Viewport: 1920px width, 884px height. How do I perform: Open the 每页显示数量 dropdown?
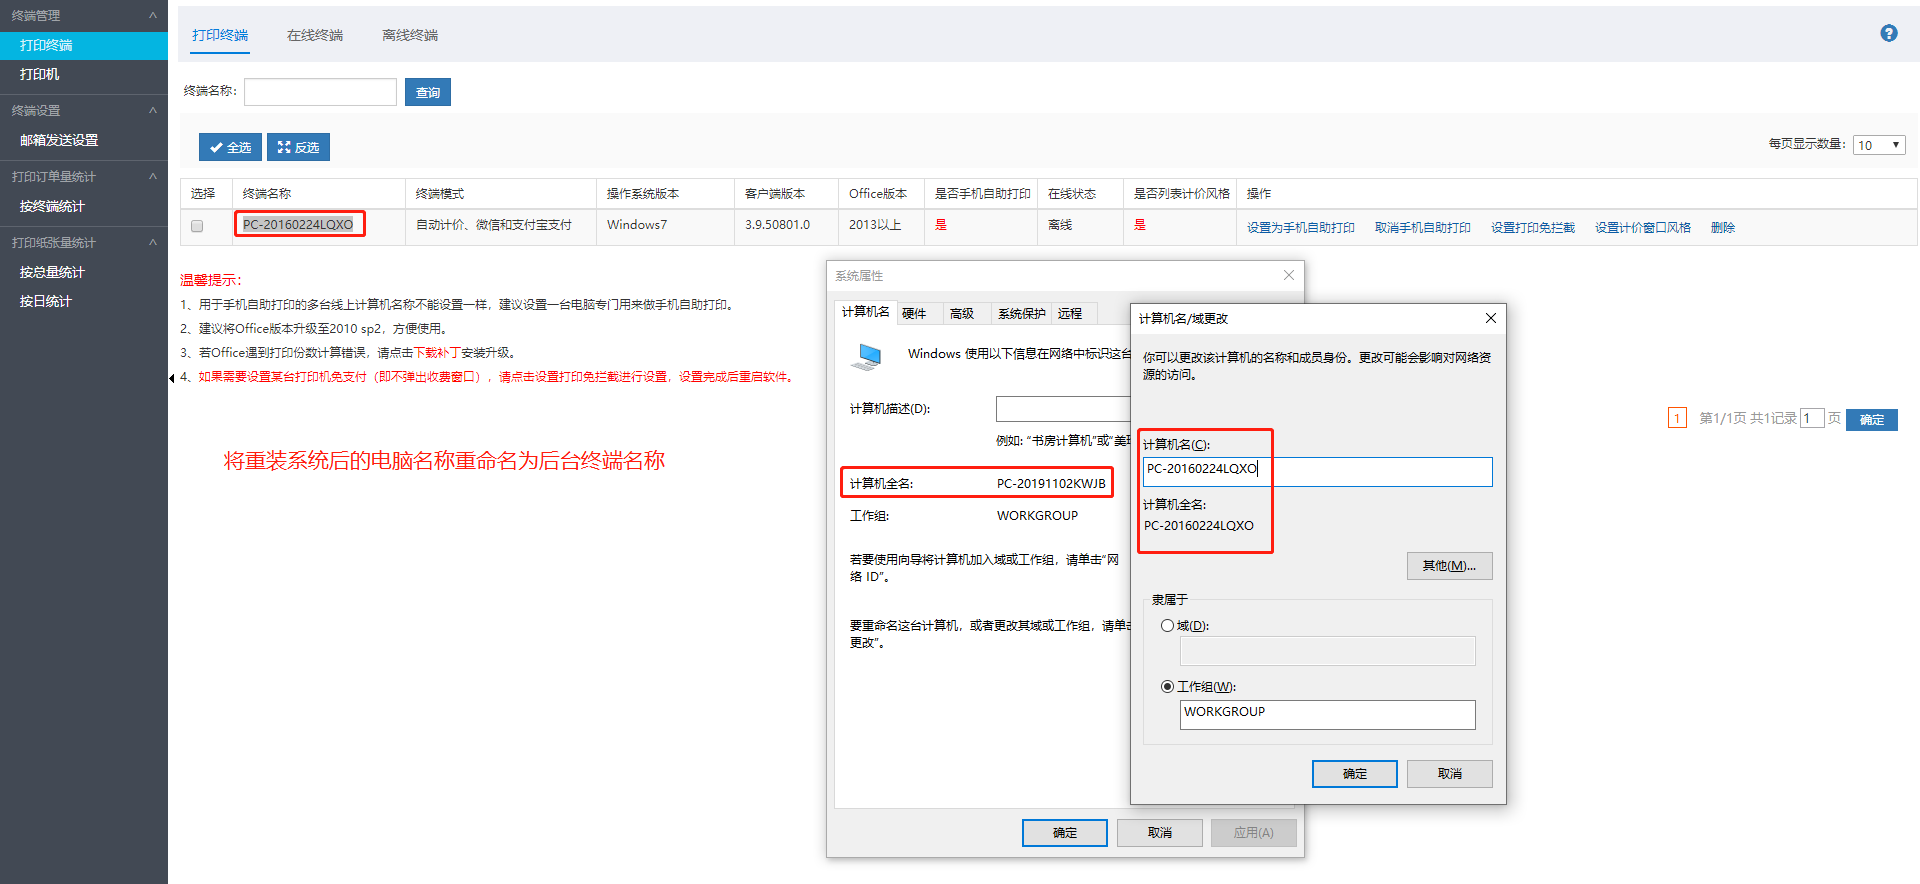click(x=1879, y=145)
